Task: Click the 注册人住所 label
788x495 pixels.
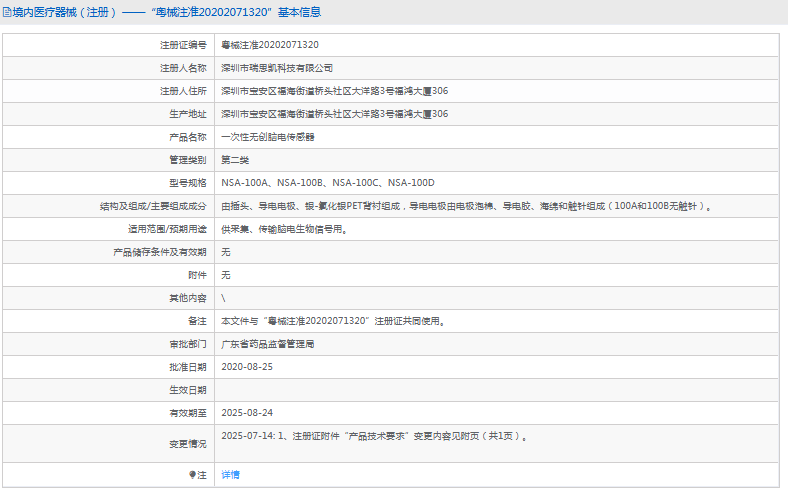Action: pyautogui.click(x=183, y=91)
